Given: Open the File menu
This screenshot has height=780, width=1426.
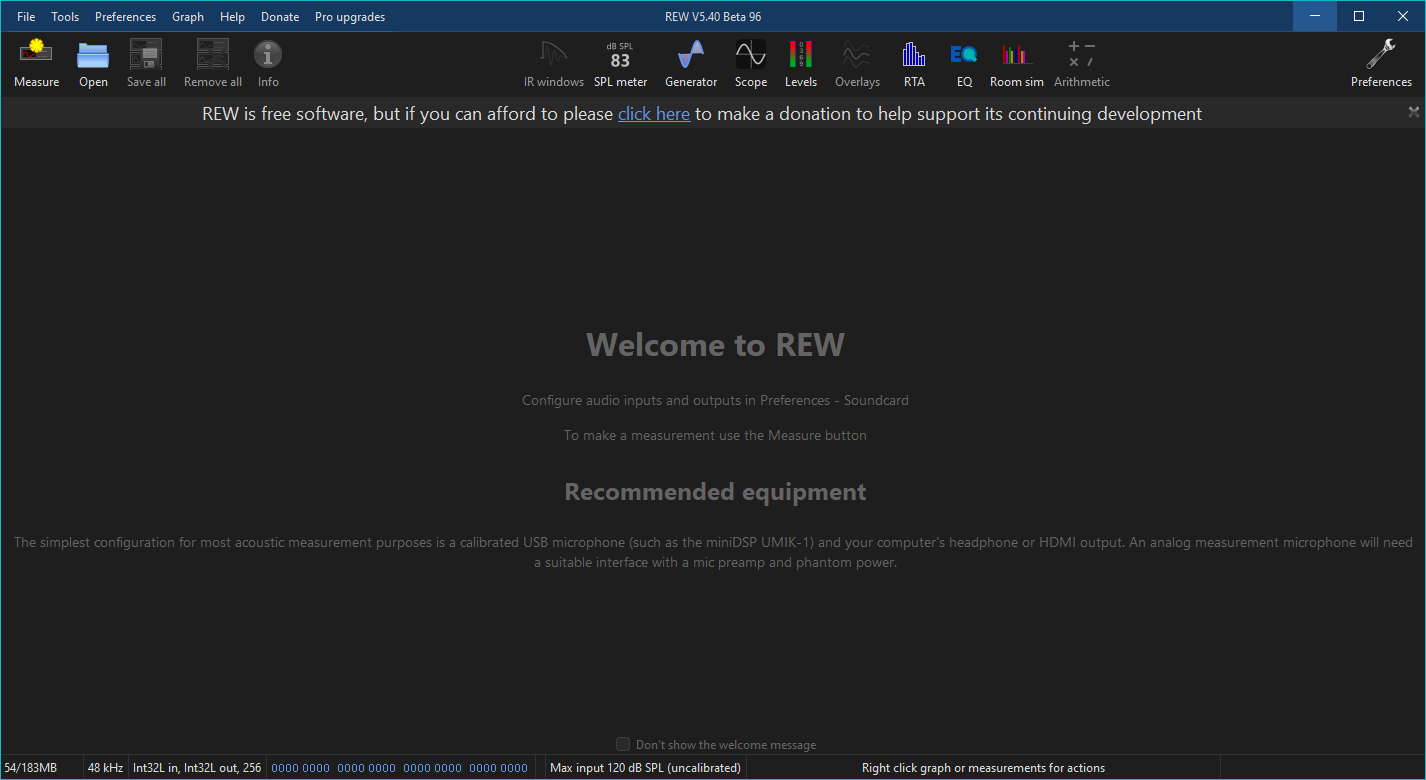Looking at the screenshot, I should (26, 17).
